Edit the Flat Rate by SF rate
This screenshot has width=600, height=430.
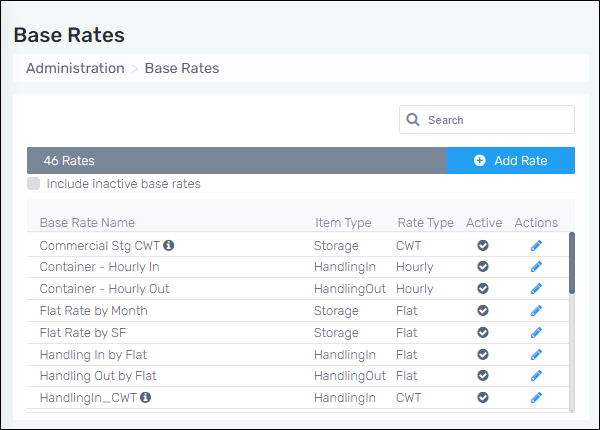[x=536, y=333]
